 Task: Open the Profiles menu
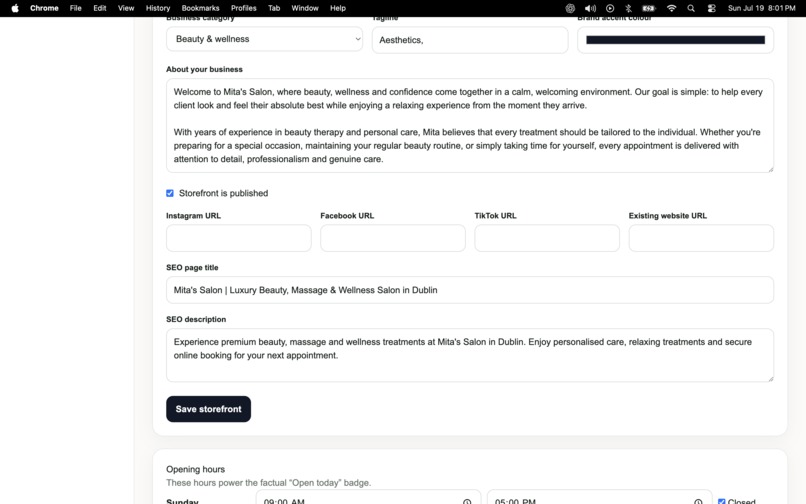(x=244, y=8)
